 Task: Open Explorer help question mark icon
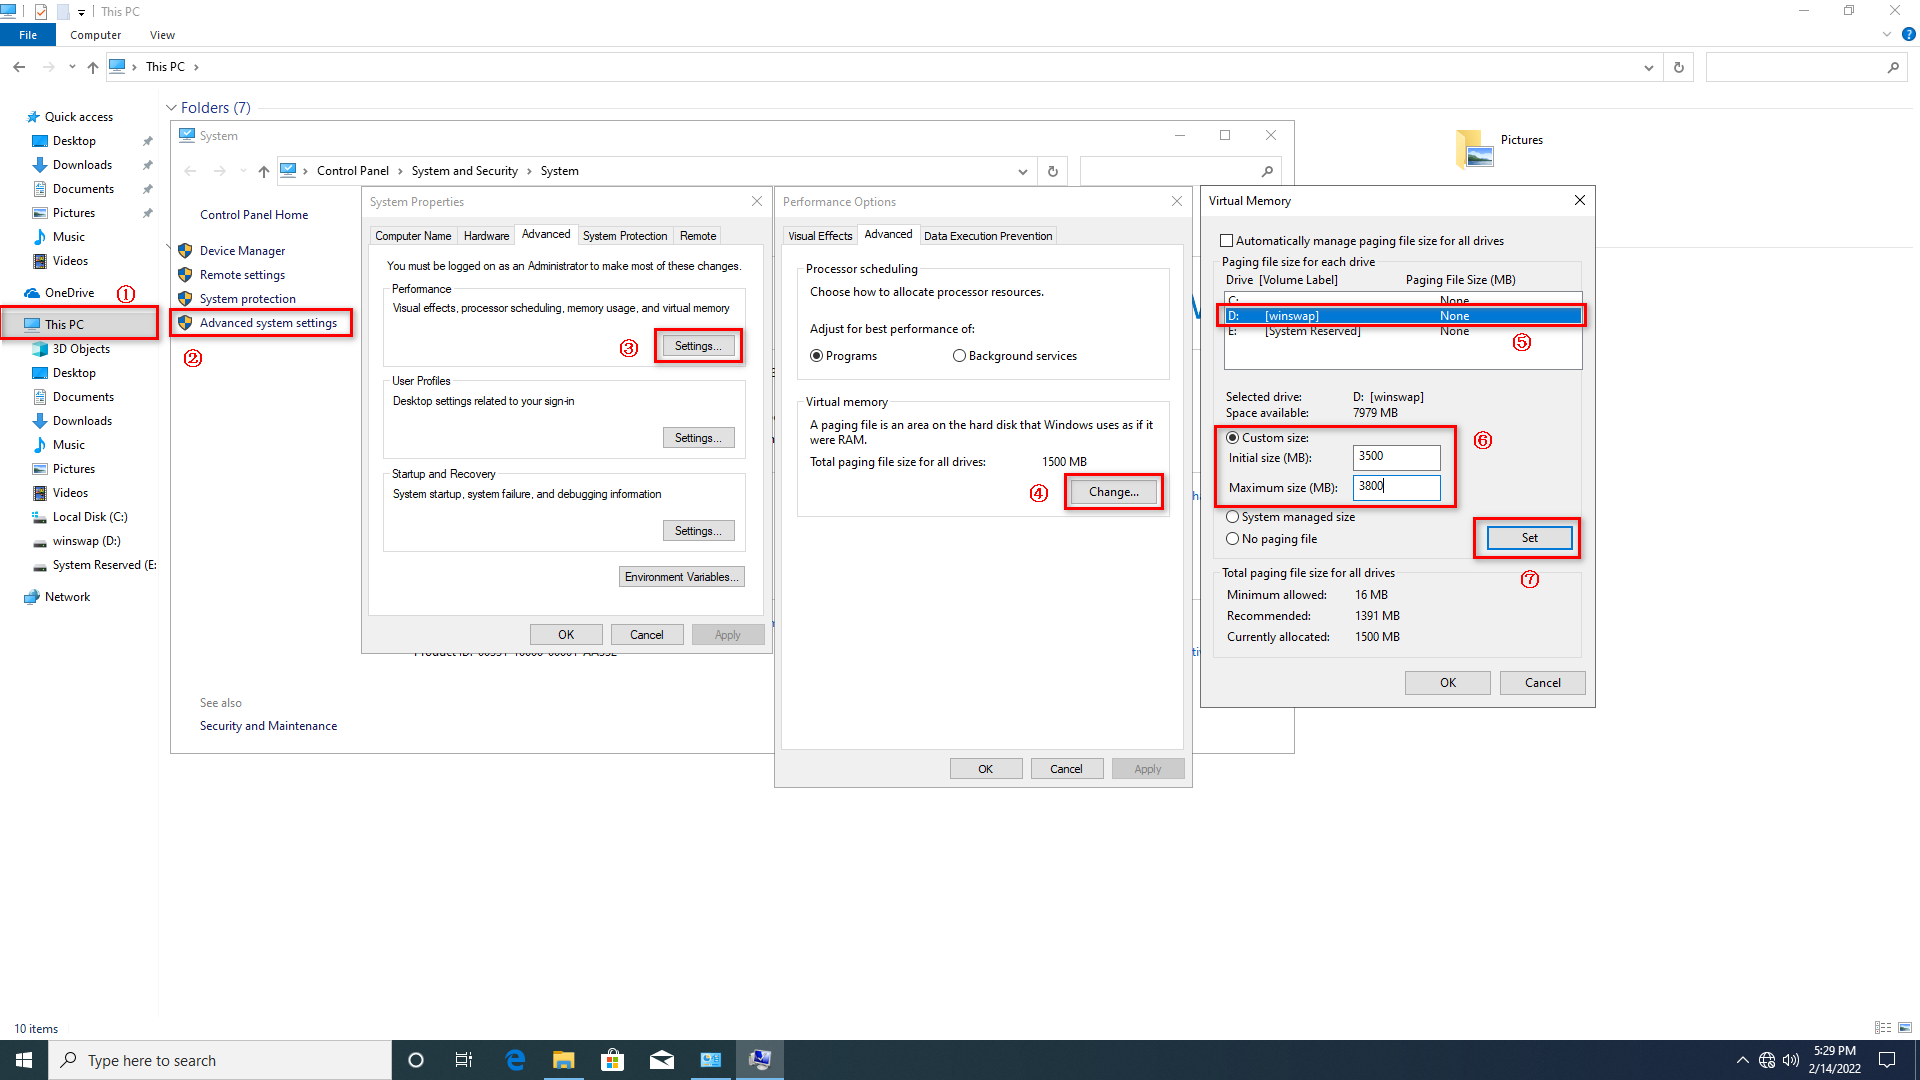(1908, 34)
